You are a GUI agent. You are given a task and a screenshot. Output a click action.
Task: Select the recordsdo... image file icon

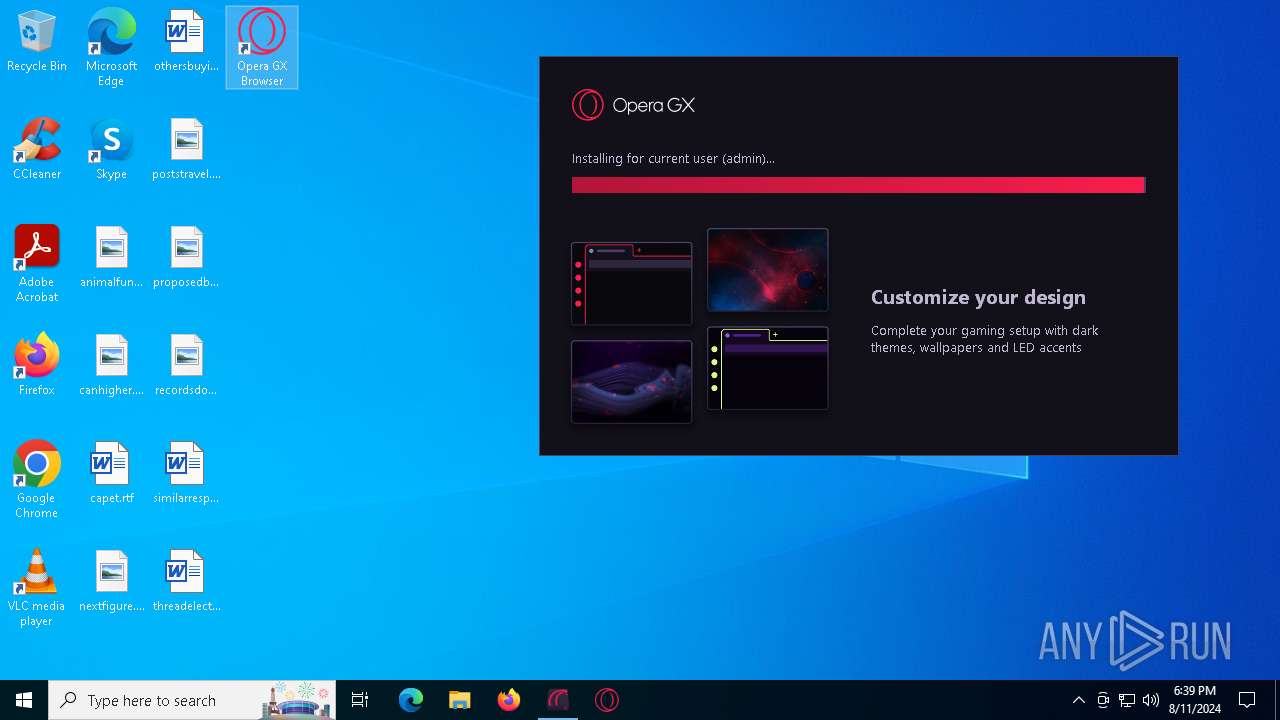(x=186, y=366)
